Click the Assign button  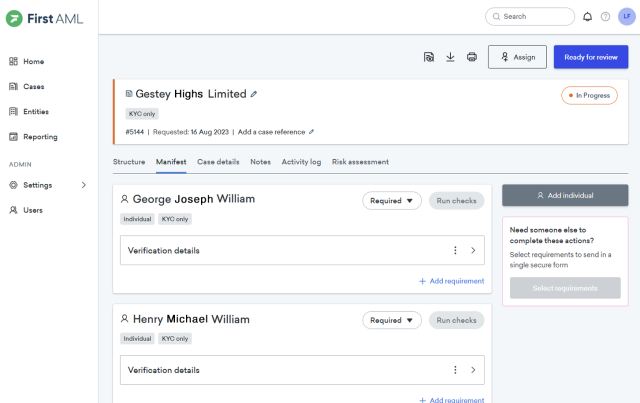coord(517,57)
